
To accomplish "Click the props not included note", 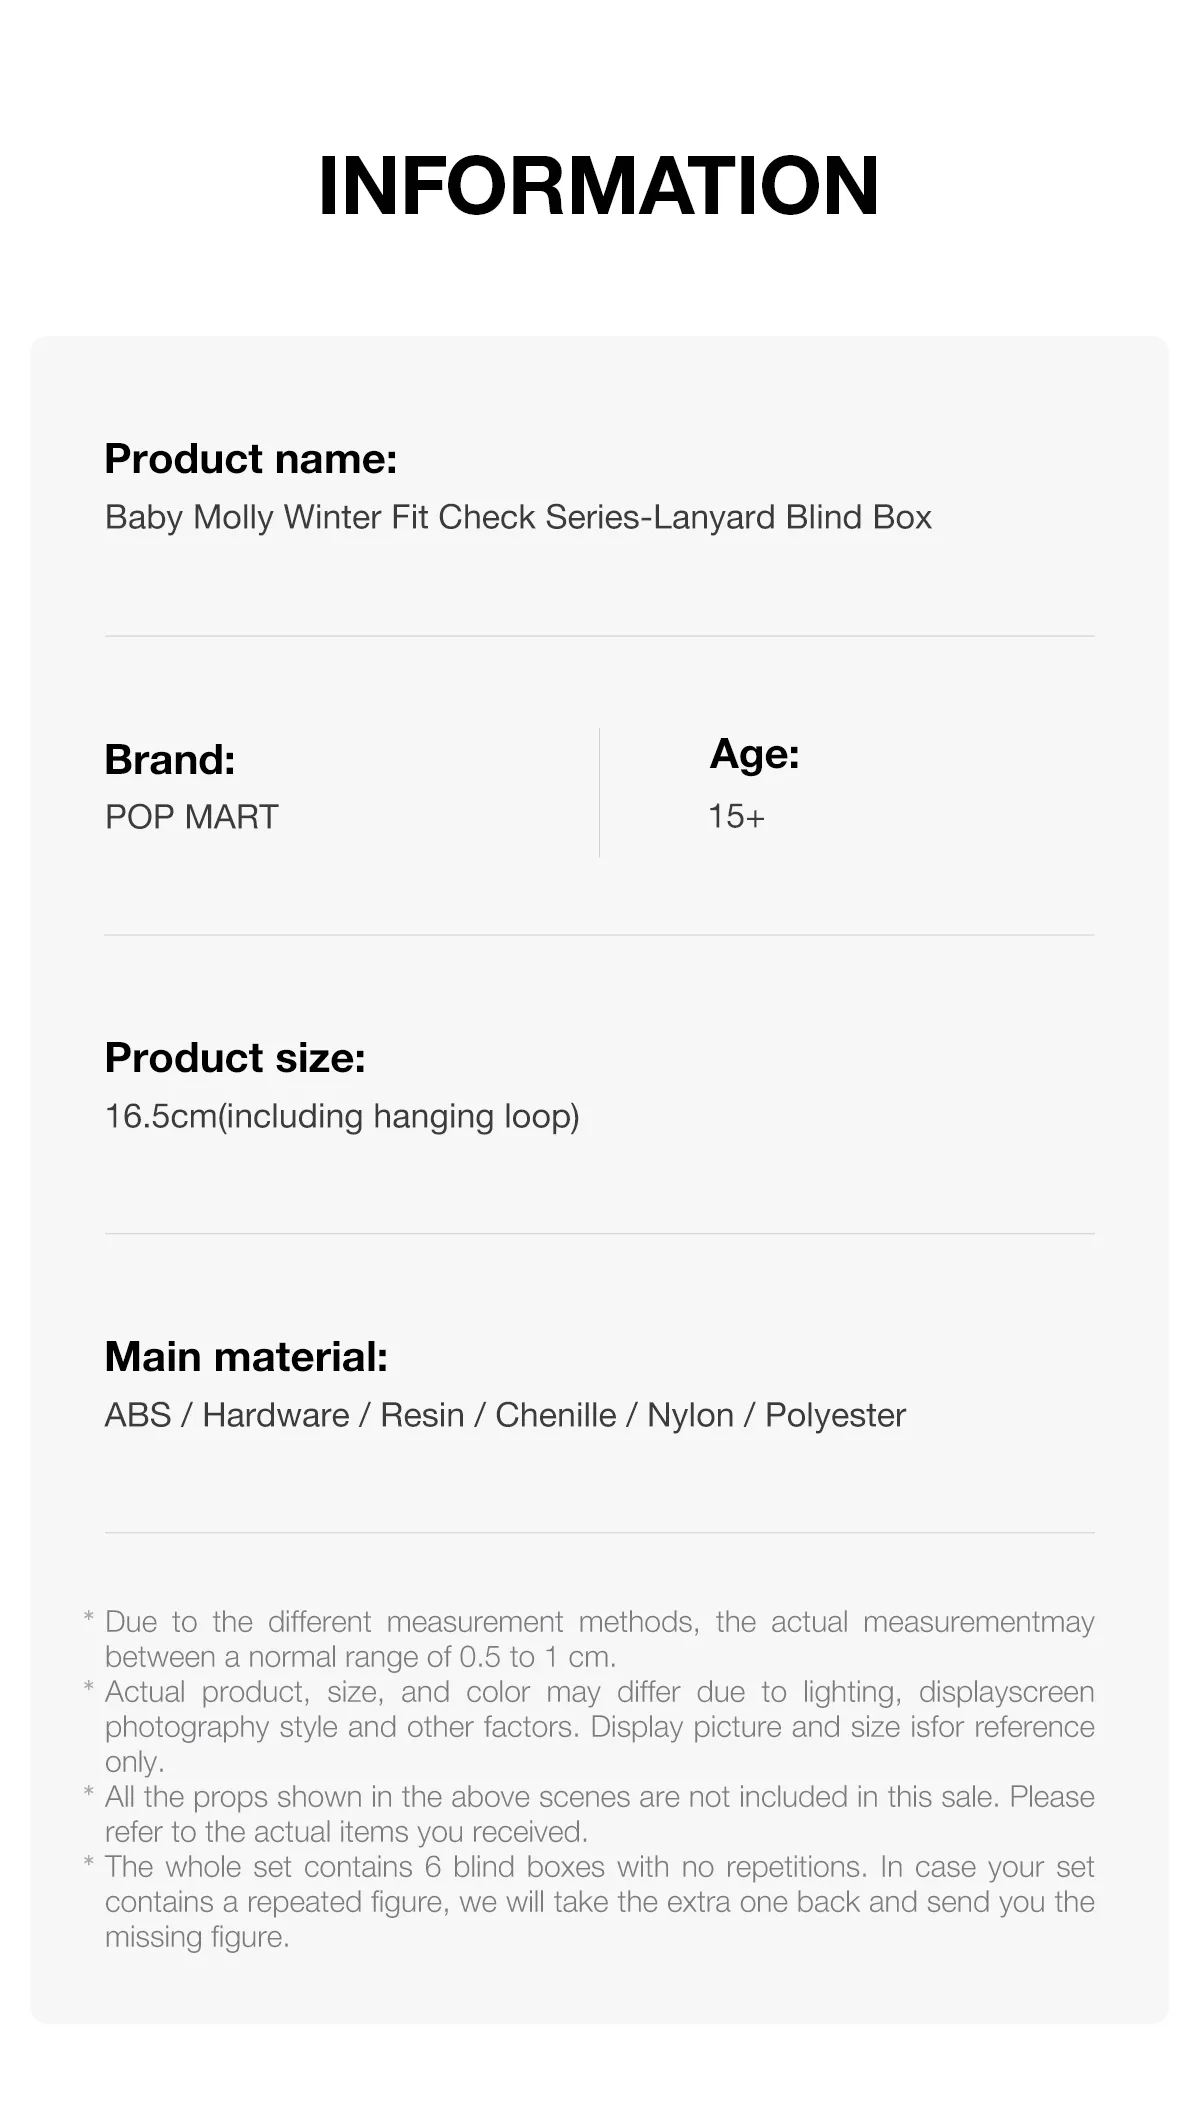I will pos(599,1814).
